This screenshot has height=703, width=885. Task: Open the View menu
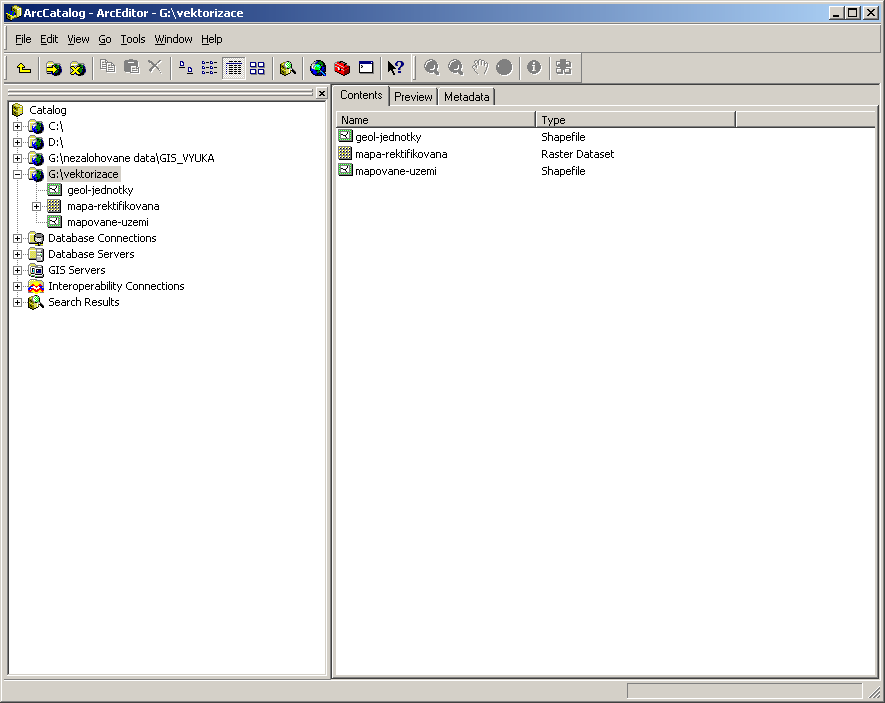[x=78, y=39]
